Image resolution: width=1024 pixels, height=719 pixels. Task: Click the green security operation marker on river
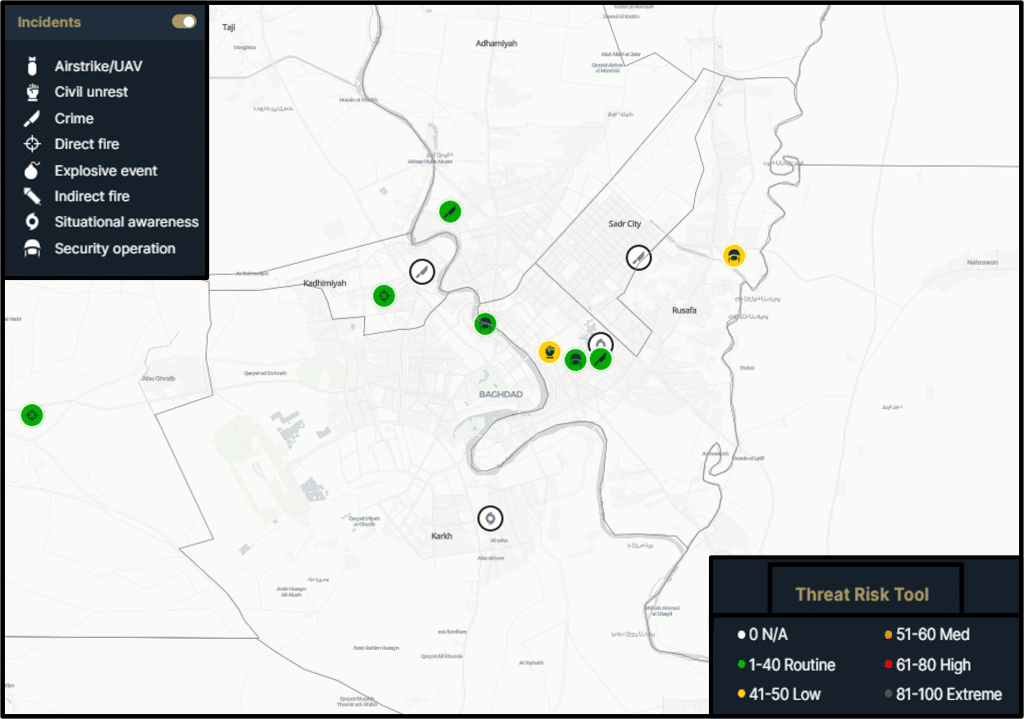[x=485, y=323]
